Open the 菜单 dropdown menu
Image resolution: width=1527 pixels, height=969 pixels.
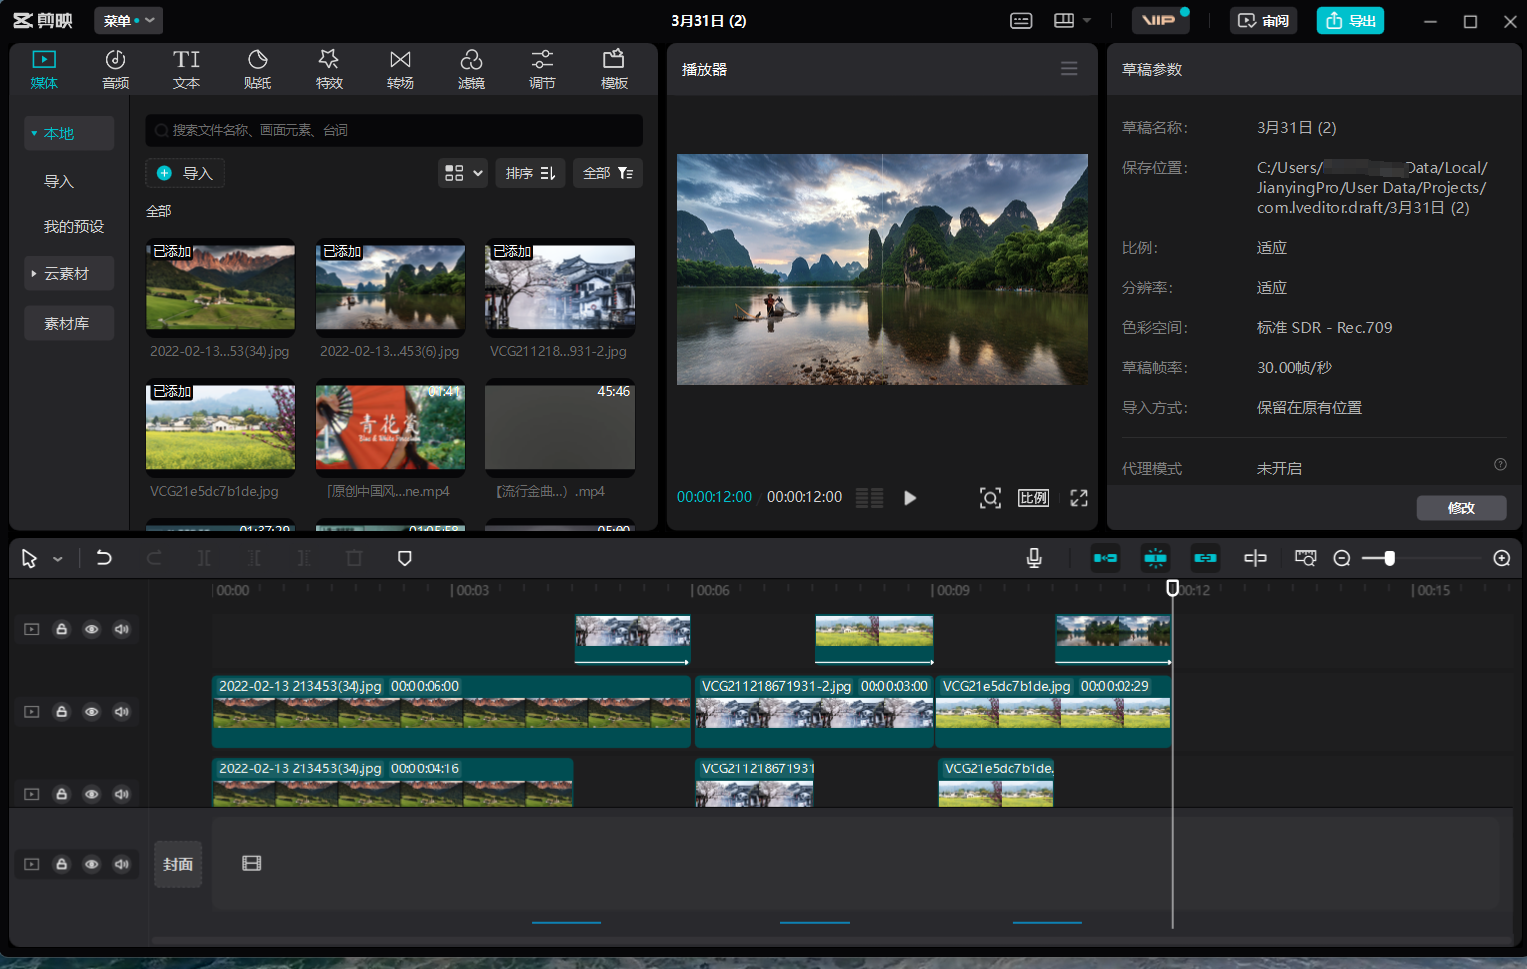[x=128, y=20]
